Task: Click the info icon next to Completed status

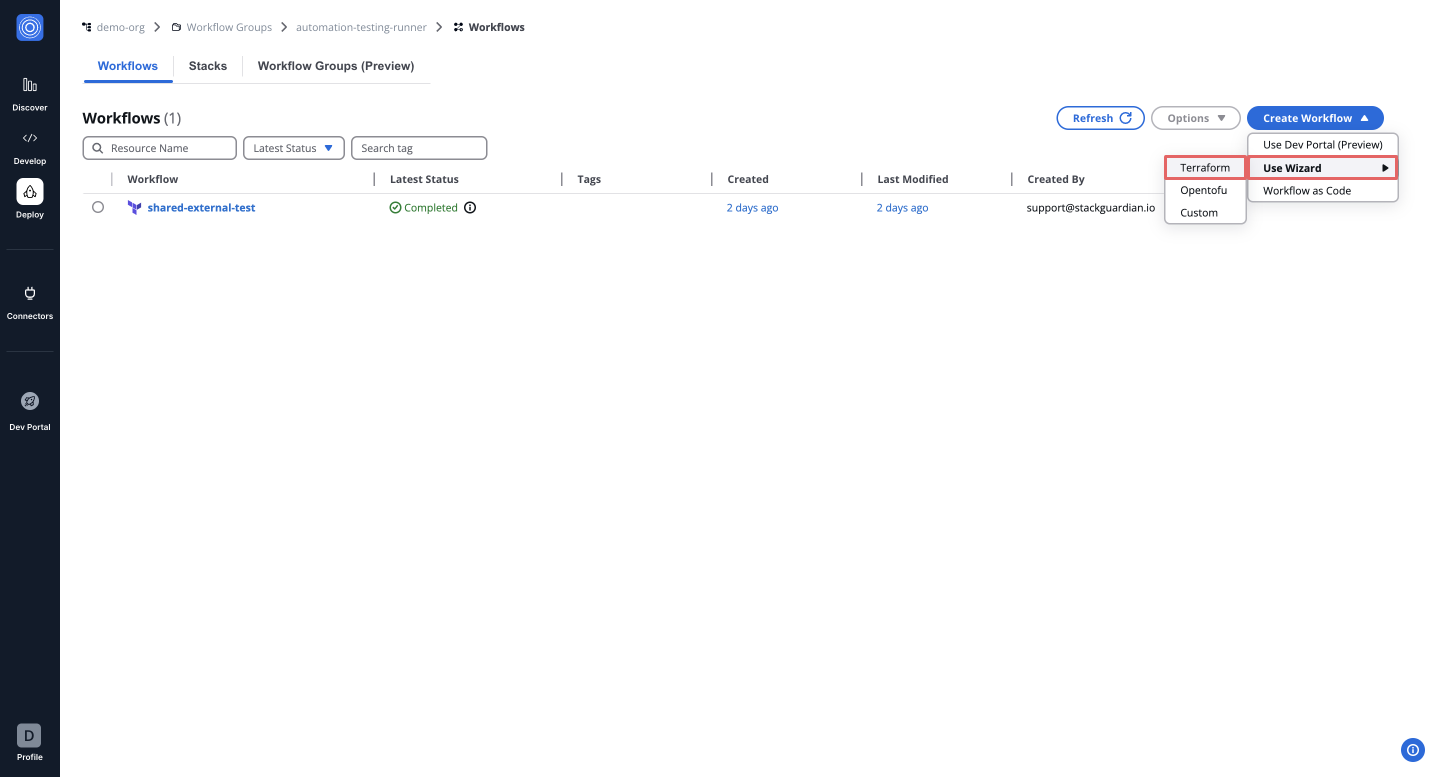Action: point(470,208)
